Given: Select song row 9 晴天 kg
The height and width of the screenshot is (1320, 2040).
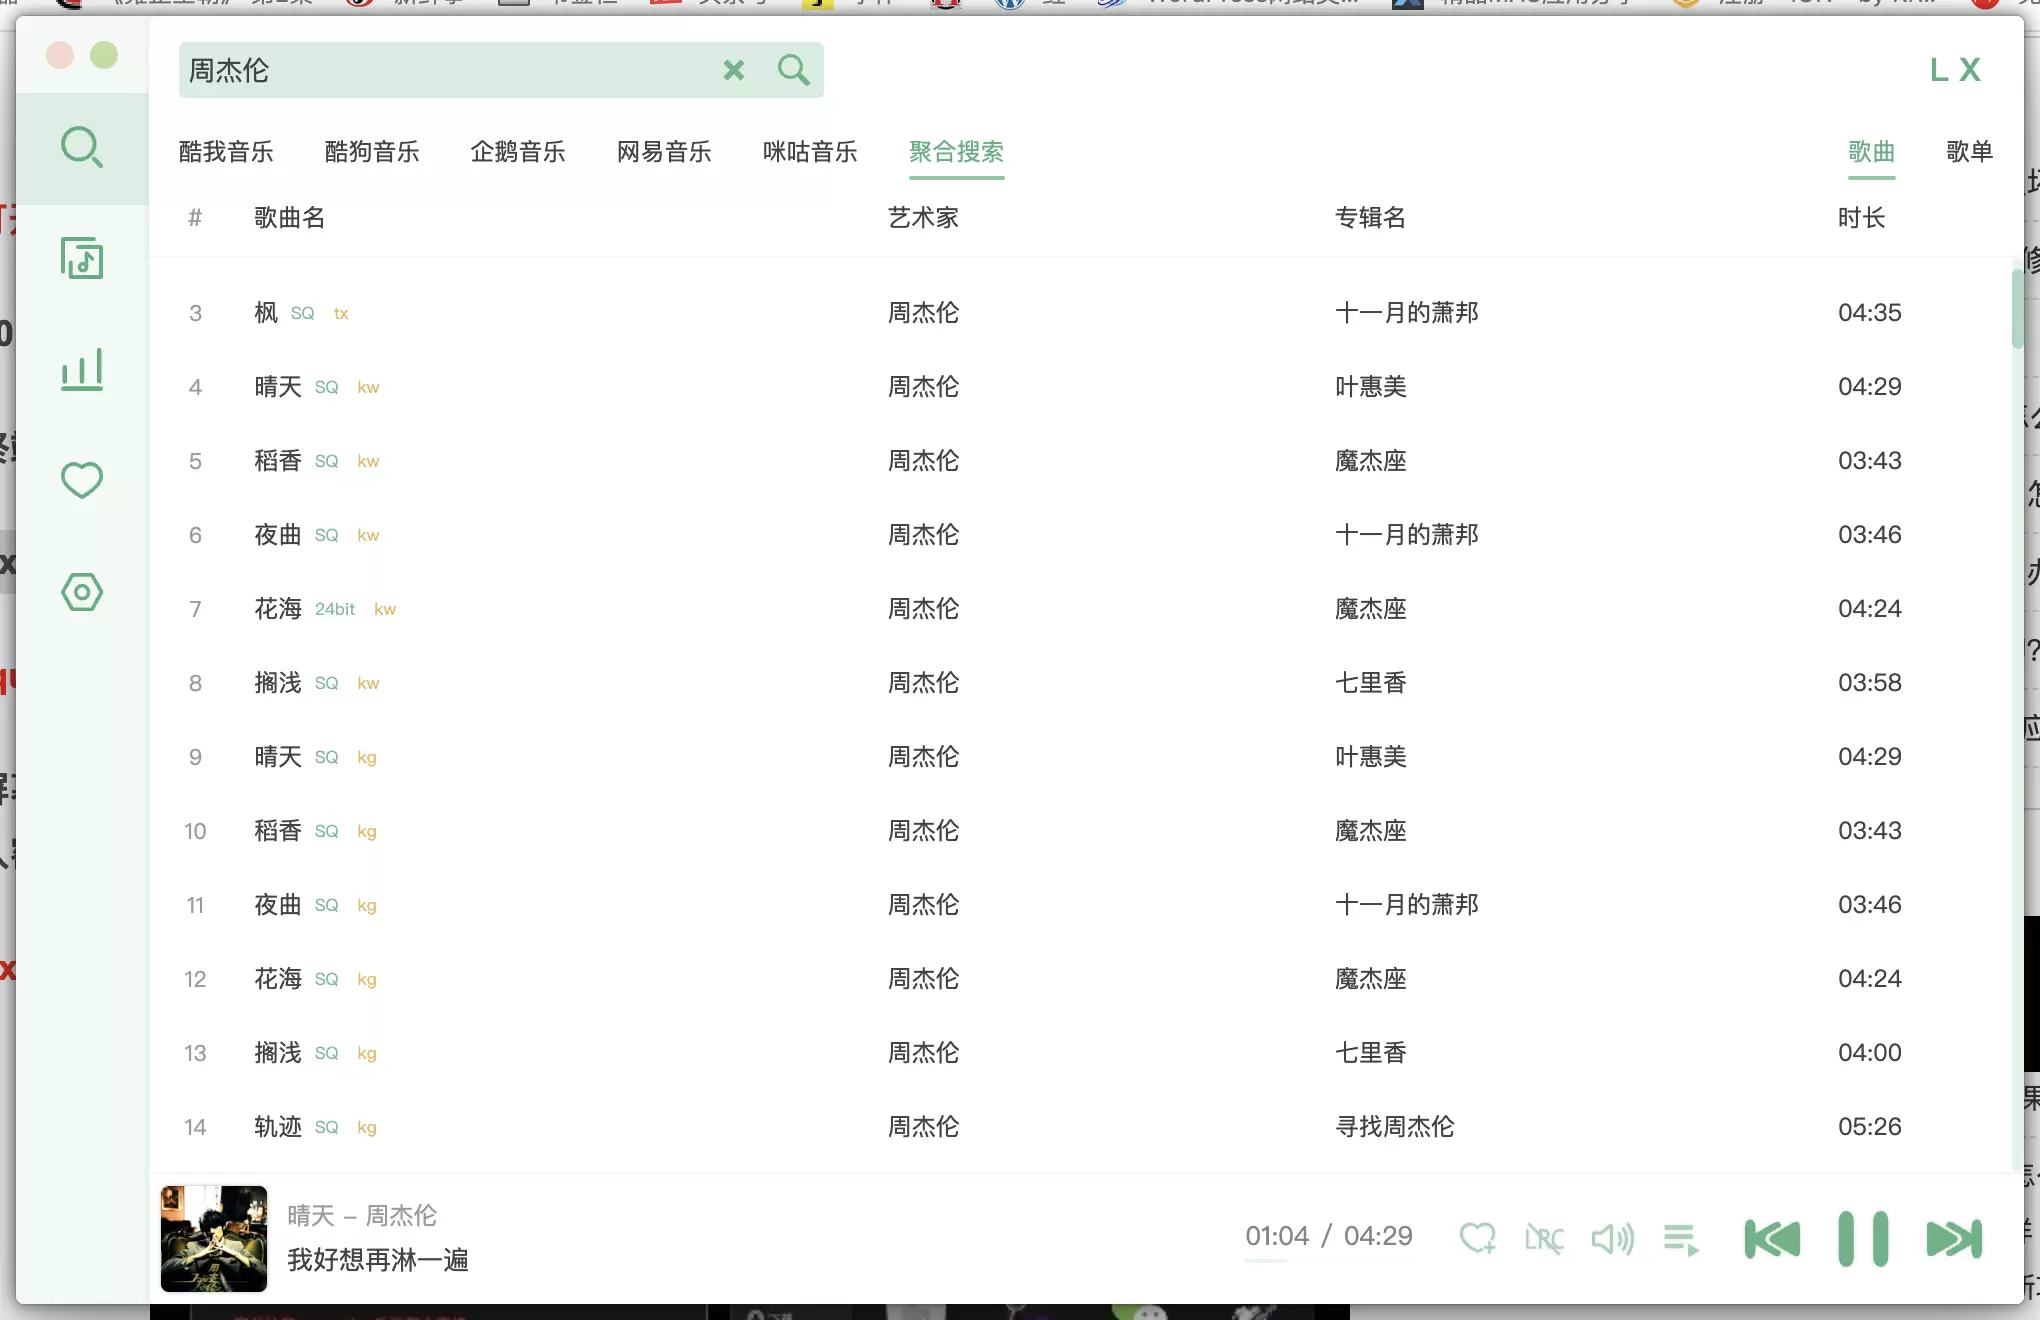Looking at the screenshot, I should (1080, 757).
